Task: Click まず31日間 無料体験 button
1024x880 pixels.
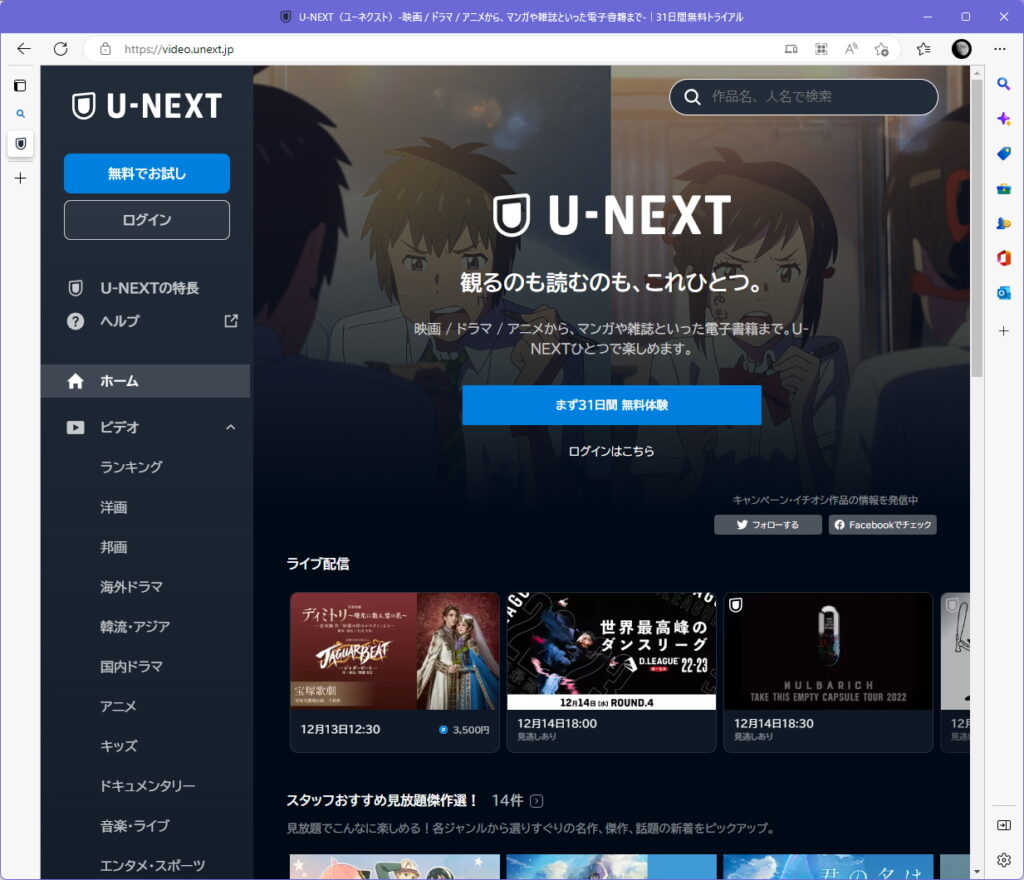Action: tap(612, 405)
